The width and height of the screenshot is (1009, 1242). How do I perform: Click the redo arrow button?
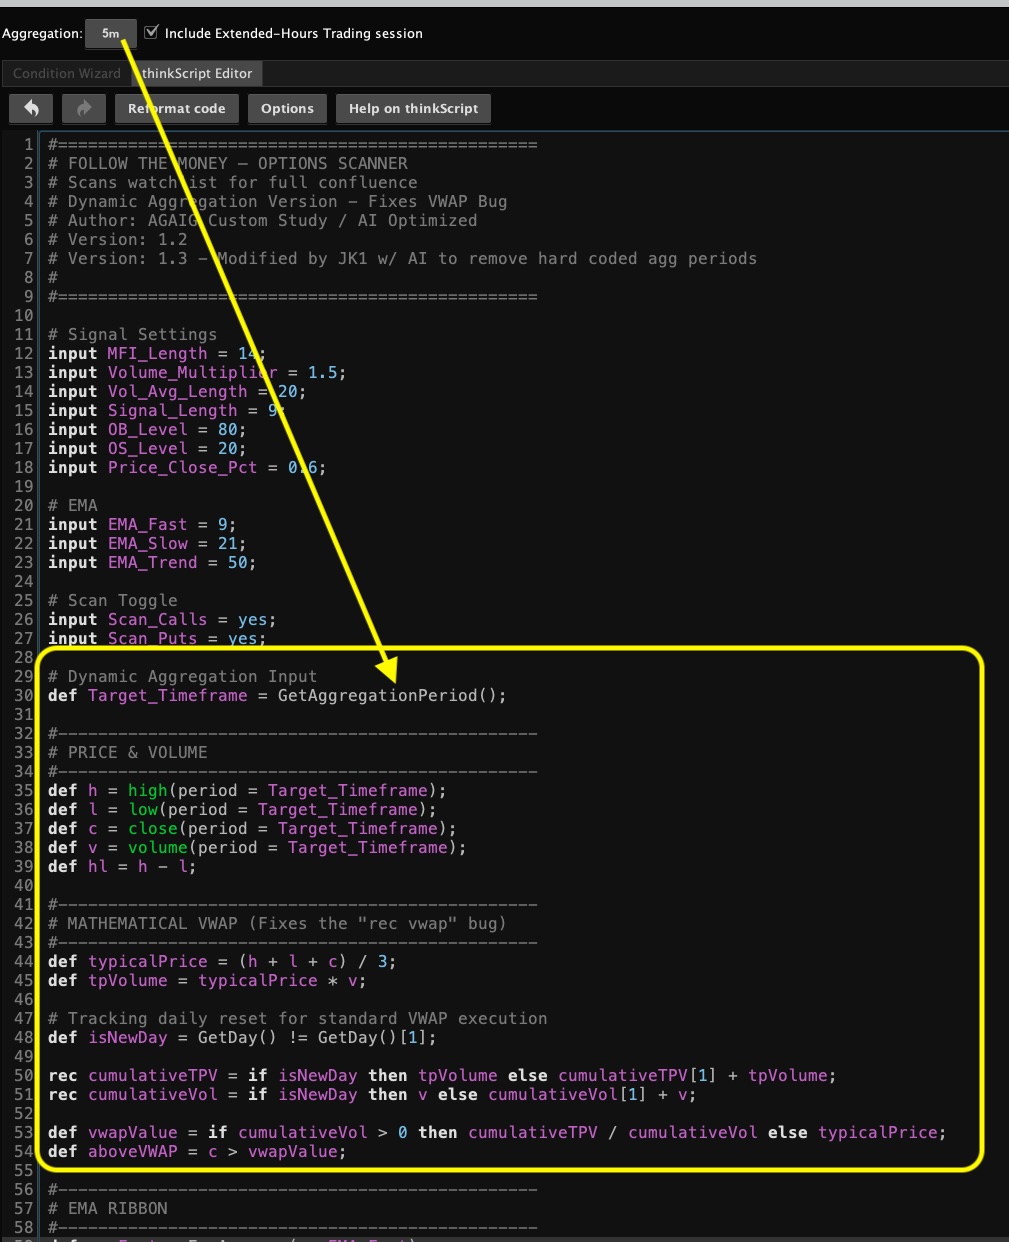[x=84, y=109]
